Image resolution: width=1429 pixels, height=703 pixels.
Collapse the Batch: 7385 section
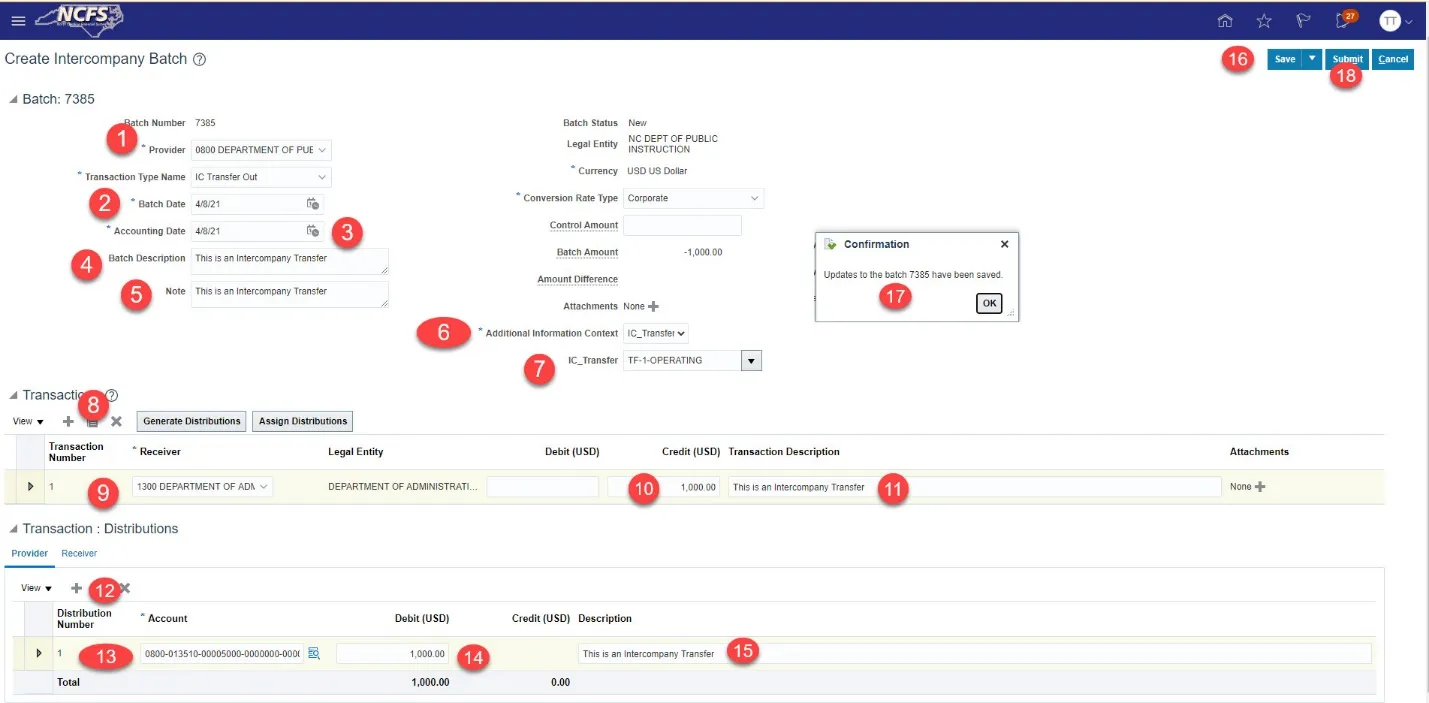pyautogui.click(x=12, y=99)
